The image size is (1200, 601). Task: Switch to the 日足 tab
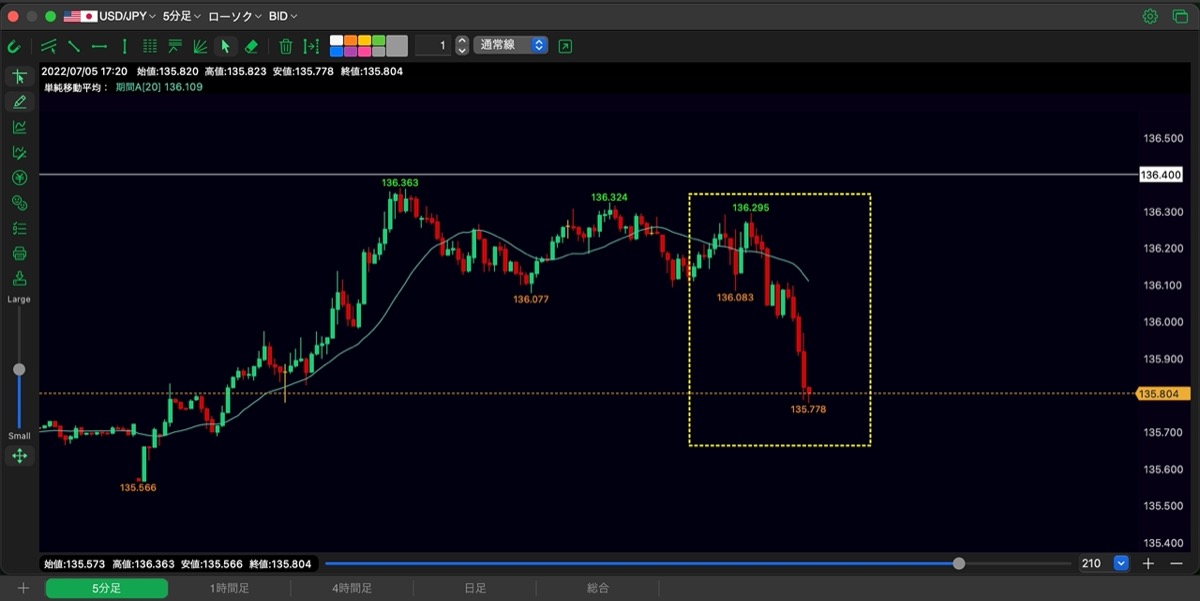[475, 588]
